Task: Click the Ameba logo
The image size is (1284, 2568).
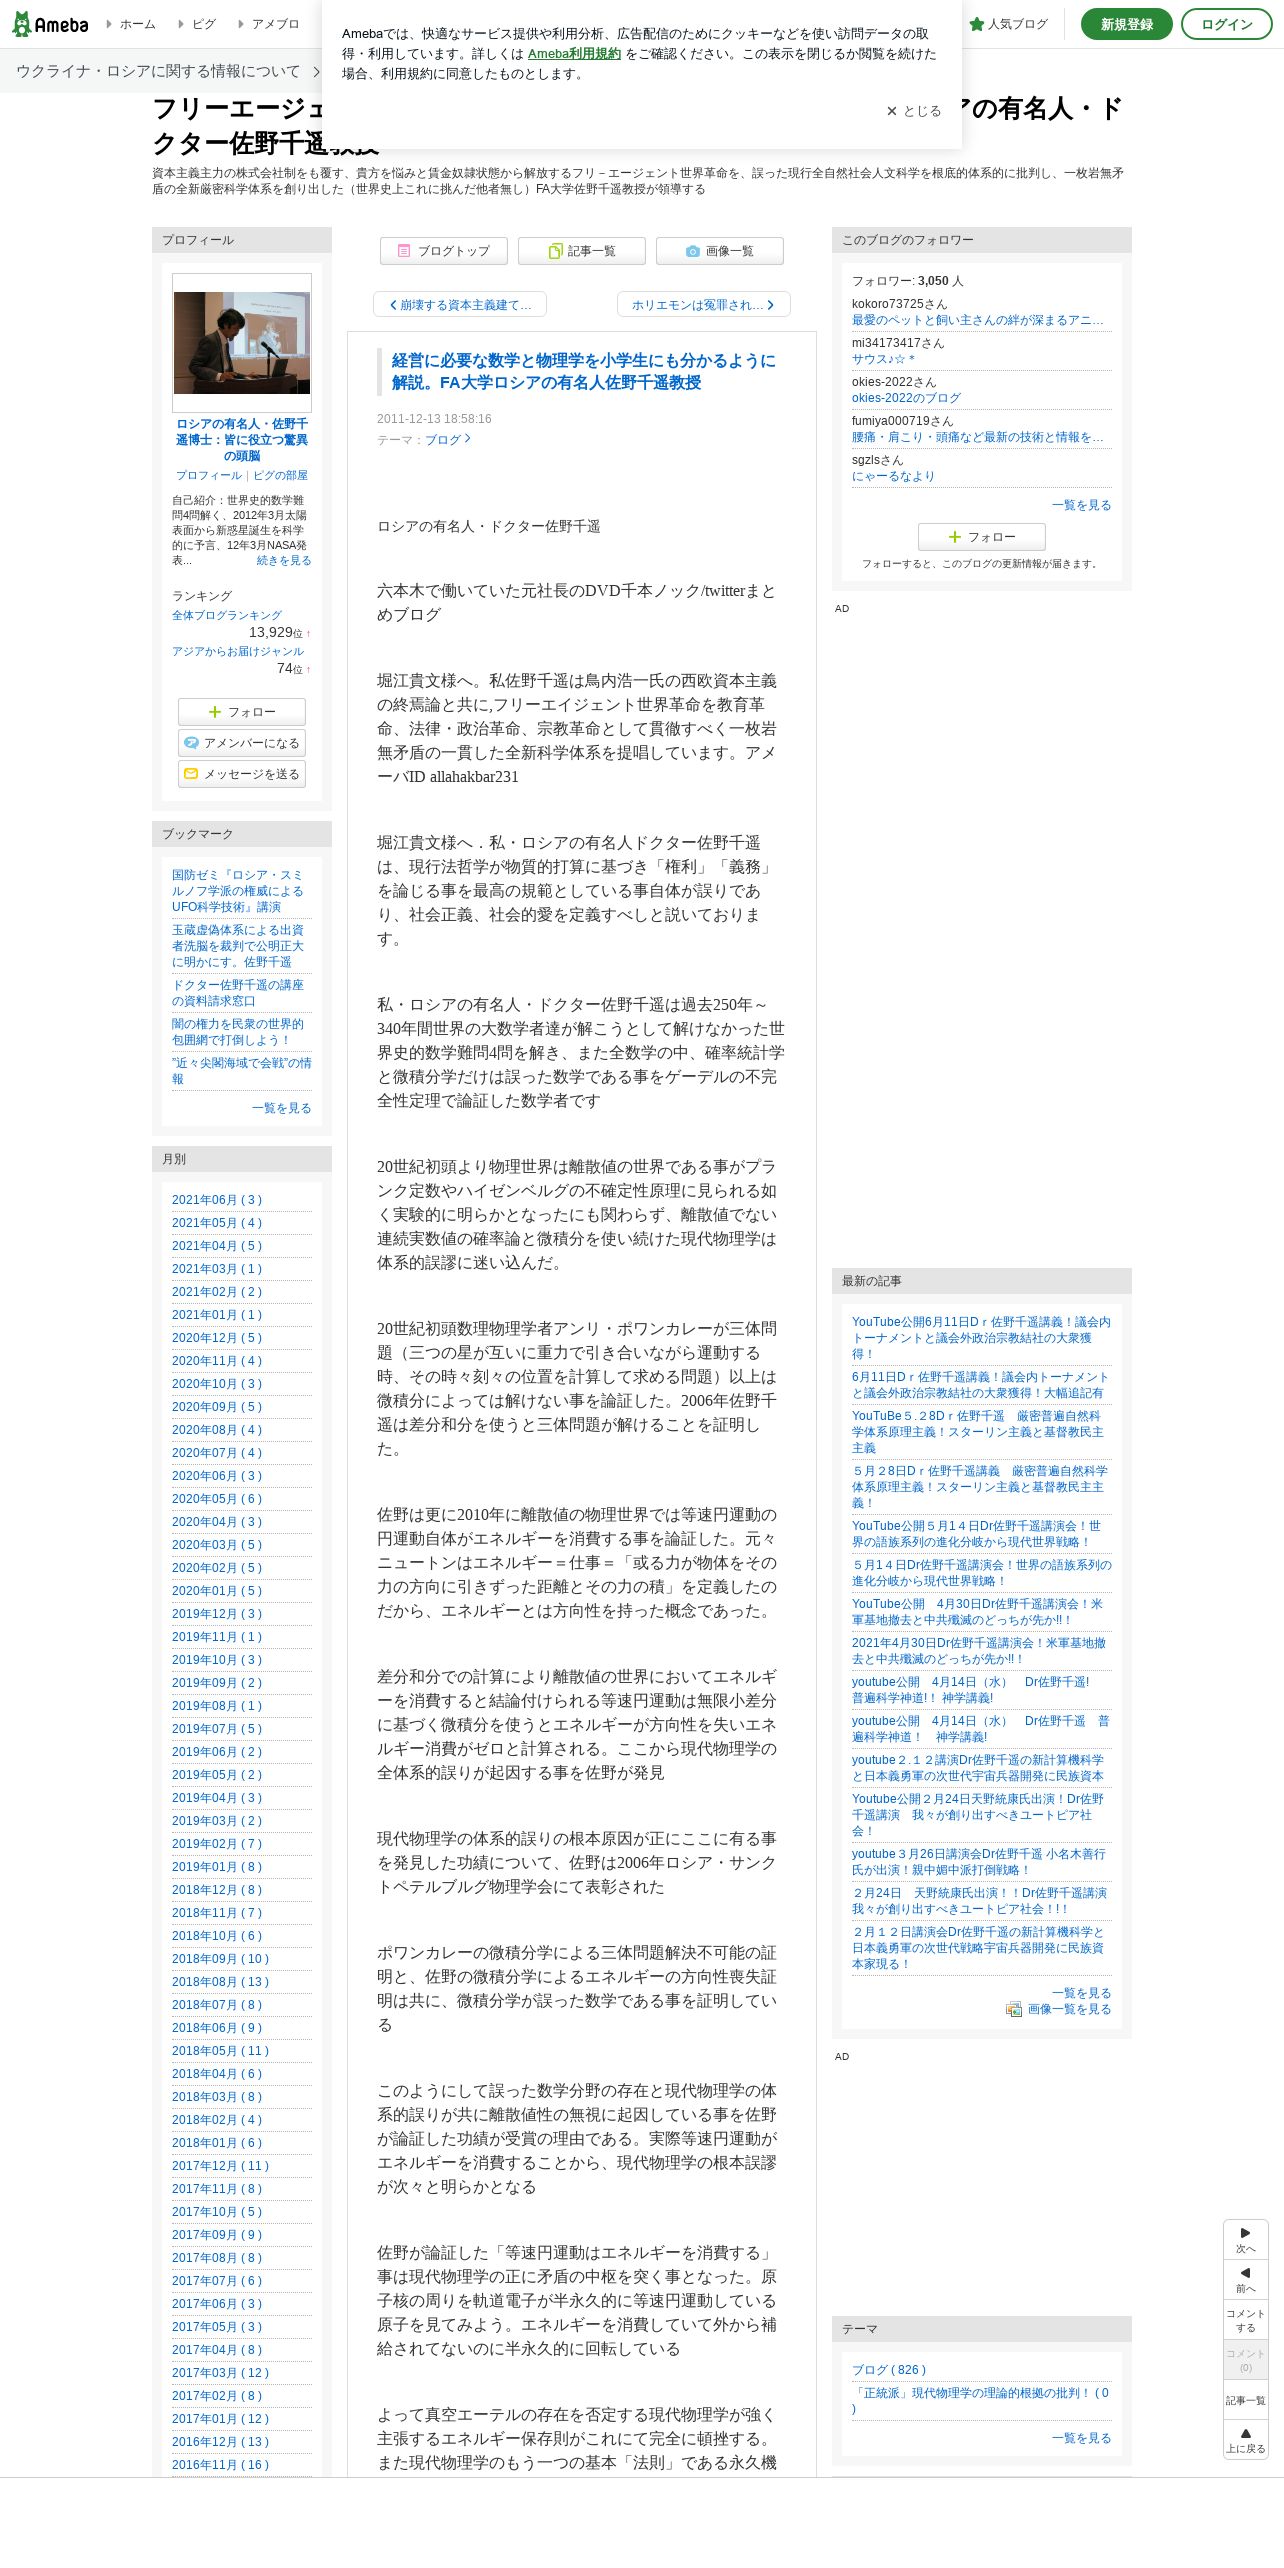Action: coord(50,24)
